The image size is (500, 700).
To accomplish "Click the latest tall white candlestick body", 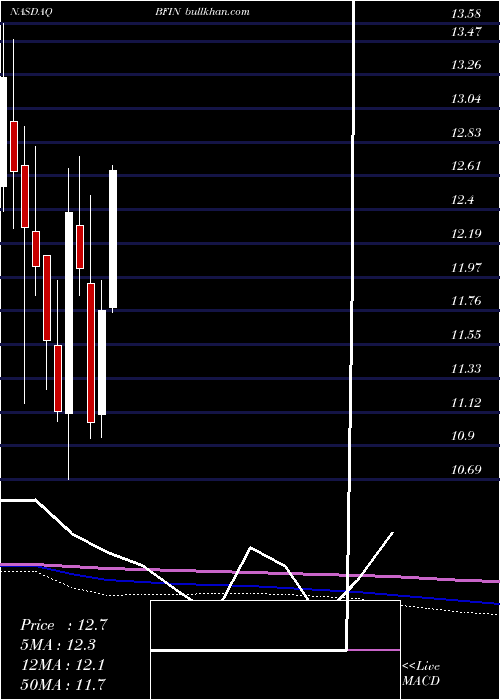I will (113, 239).
